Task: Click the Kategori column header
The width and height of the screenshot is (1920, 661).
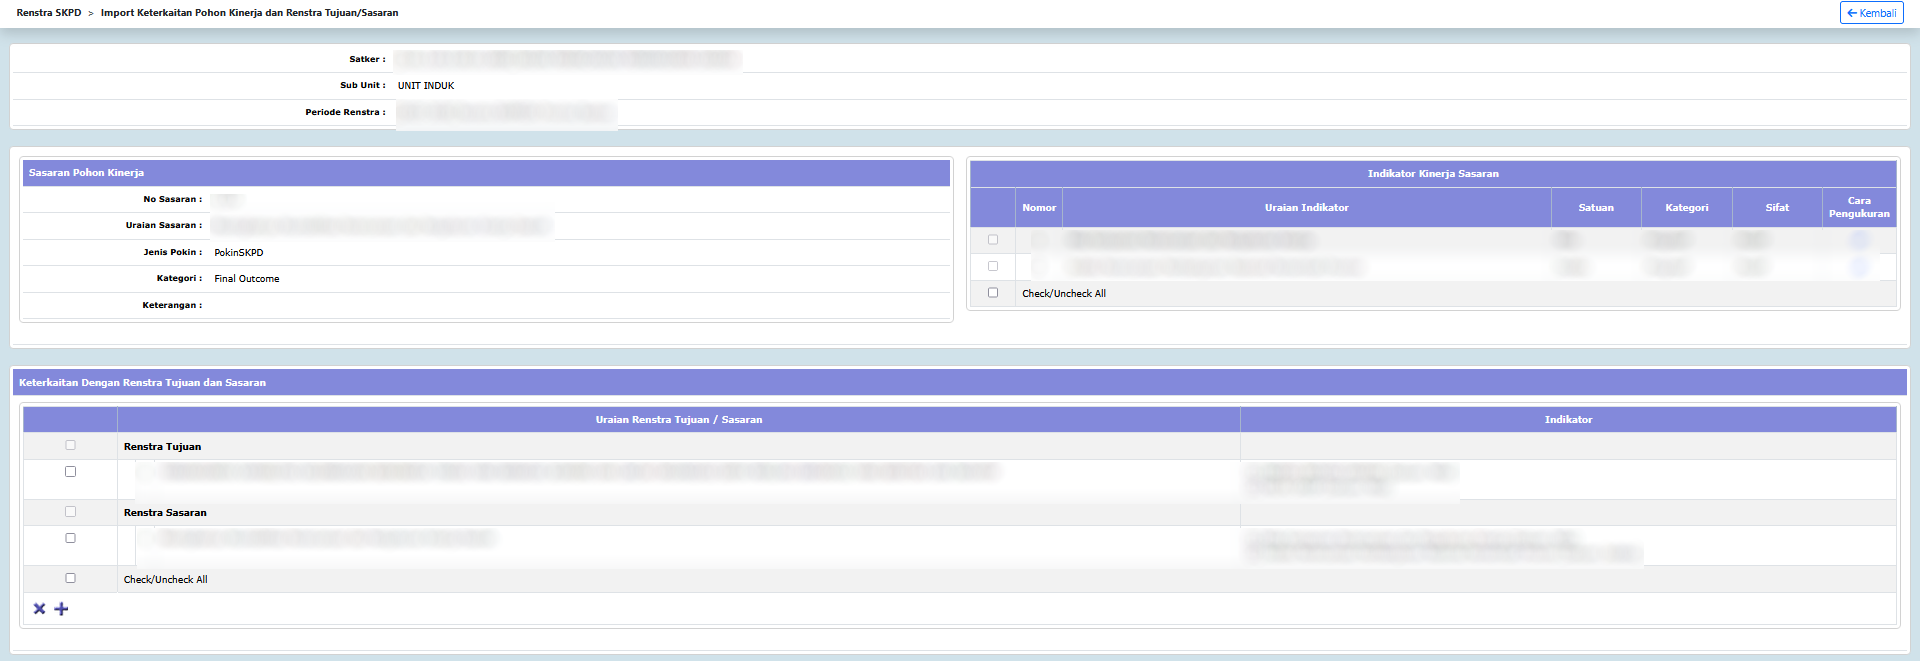Action: point(1686,208)
